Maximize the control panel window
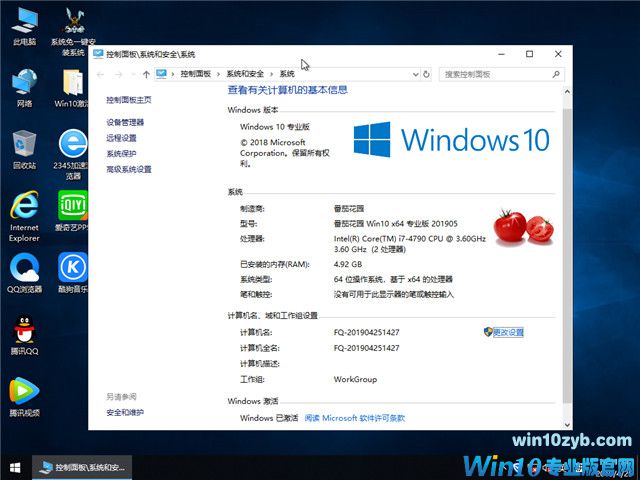 (529, 54)
